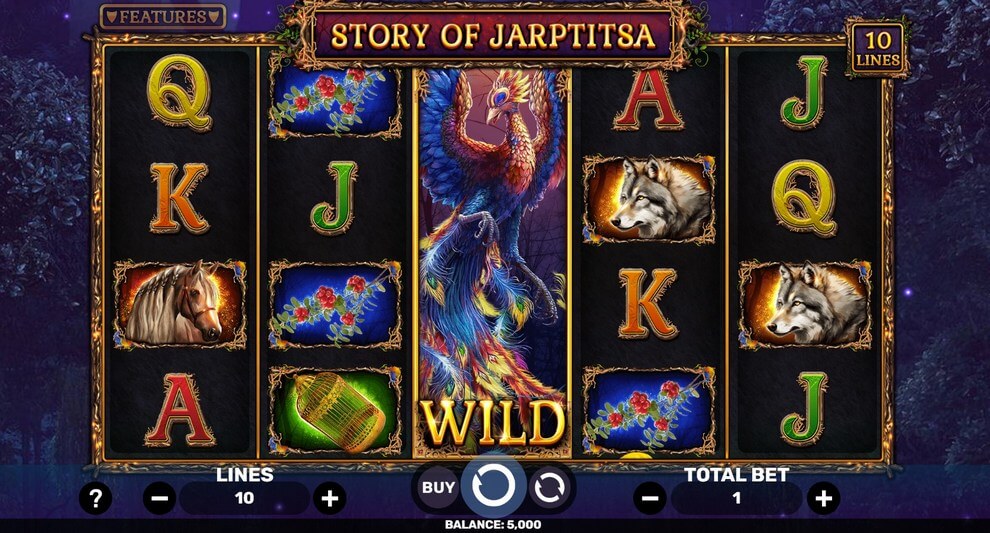Open the help question mark icon

pos(95,499)
